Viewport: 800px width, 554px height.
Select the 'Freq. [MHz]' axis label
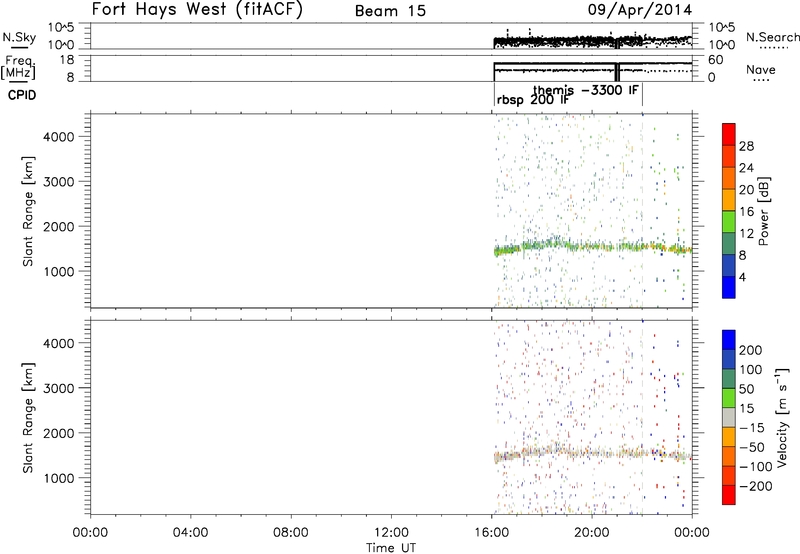click(x=19, y=67)
